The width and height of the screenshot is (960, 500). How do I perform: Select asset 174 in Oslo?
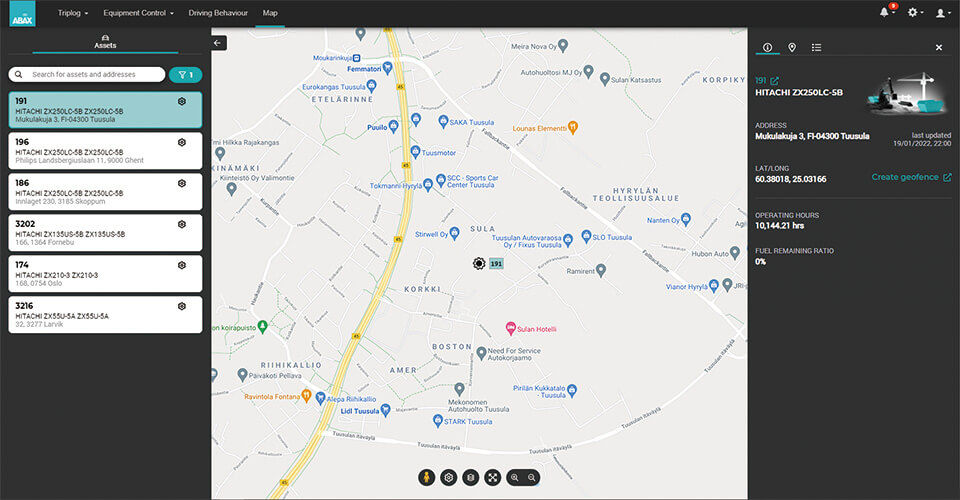pyautogui.click(x=105, y=274)
